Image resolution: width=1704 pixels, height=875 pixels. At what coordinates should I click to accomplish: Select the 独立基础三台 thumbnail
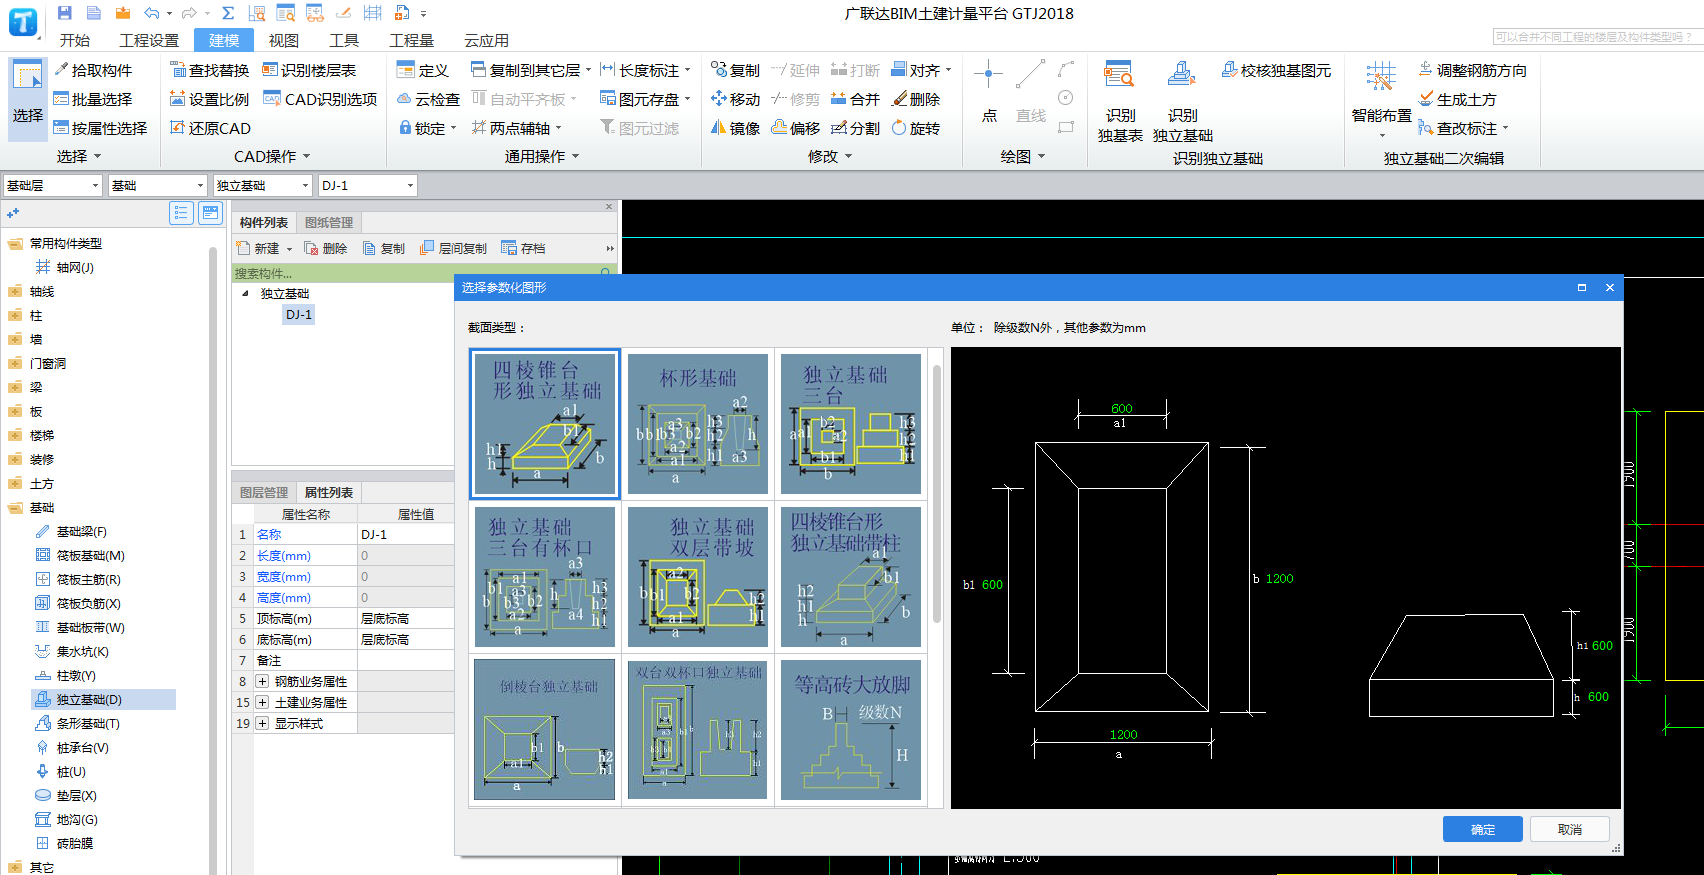click(x=851, y=423)
